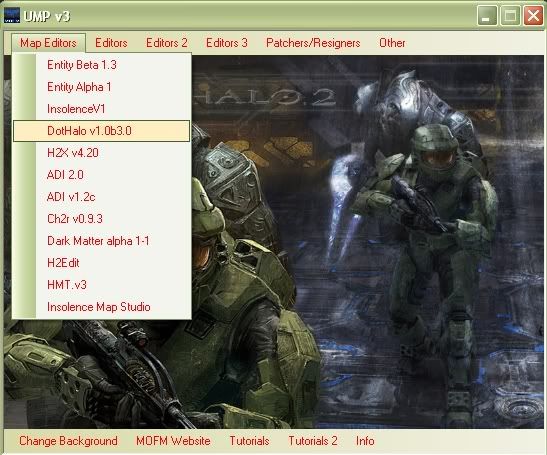Select InsolenceV1 from the menu
Screen dimensions: 547x455
point(102,109)
